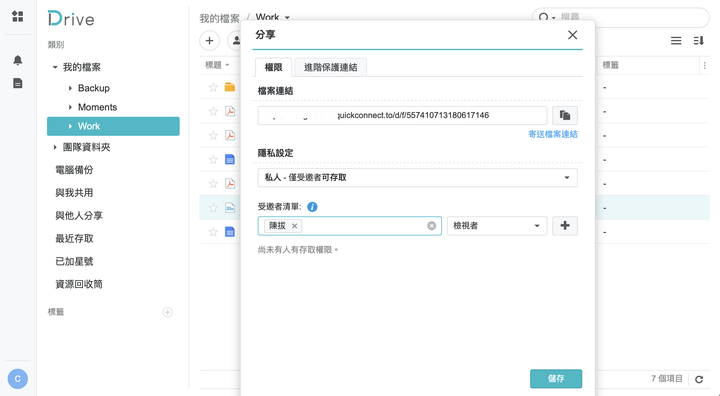The image size is (720, 396).
Task: Collapse the 我的檔案 tree node
Action: coord(55,68)
